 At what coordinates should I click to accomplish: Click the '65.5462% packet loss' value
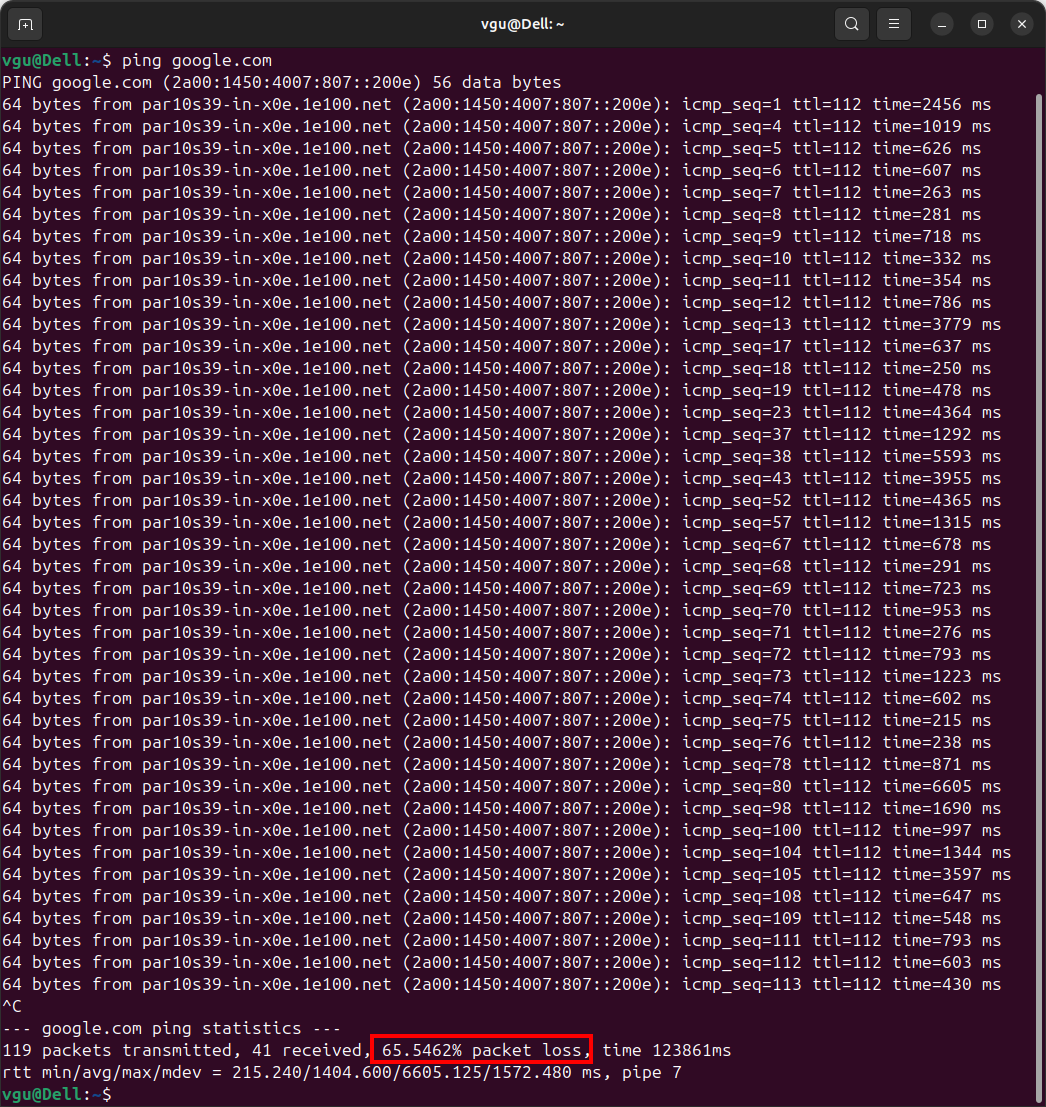tap(481, 1051)
